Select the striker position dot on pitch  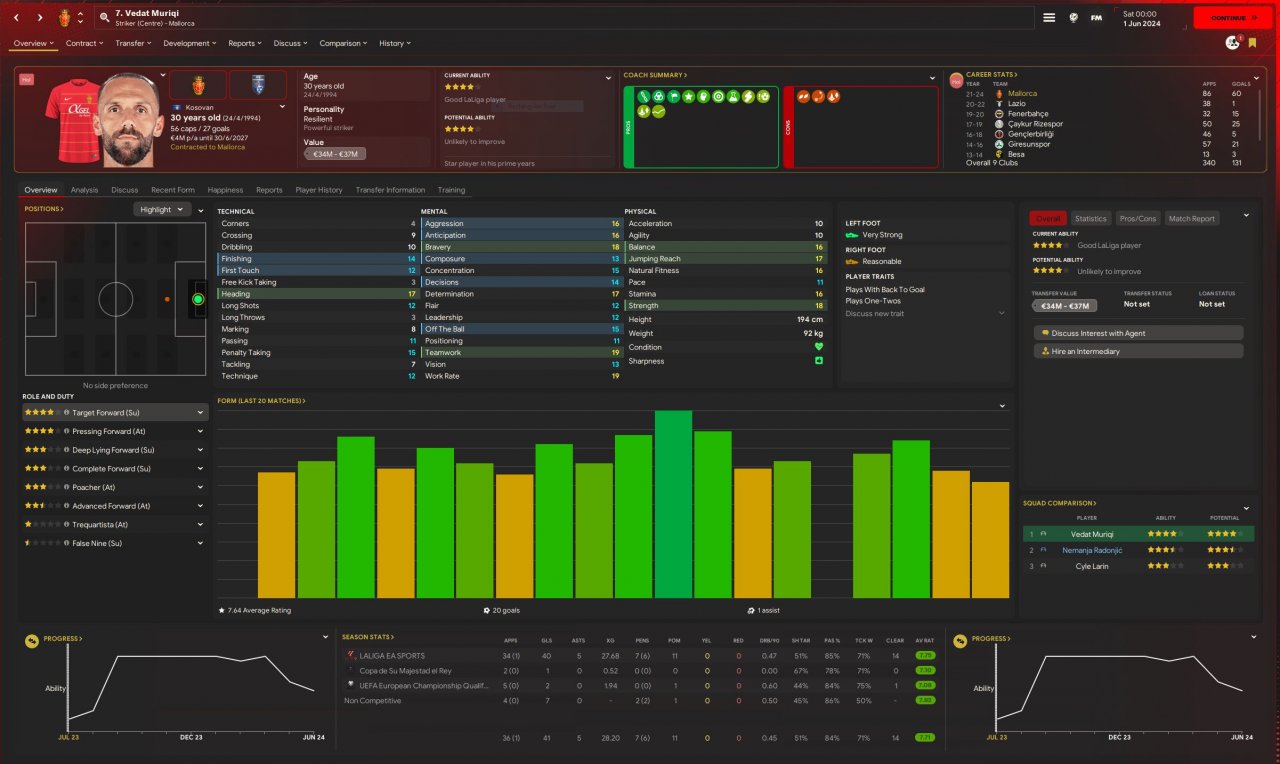pos(198,299)
